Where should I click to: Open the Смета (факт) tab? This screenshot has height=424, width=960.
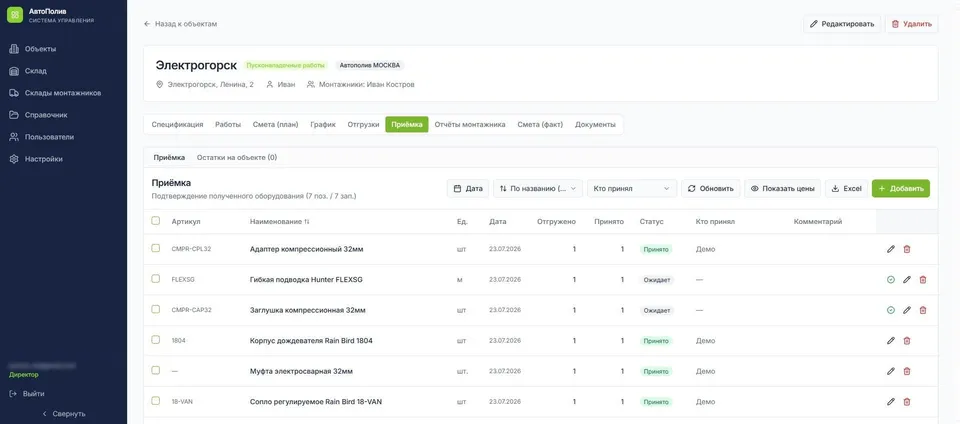point(540,124)
